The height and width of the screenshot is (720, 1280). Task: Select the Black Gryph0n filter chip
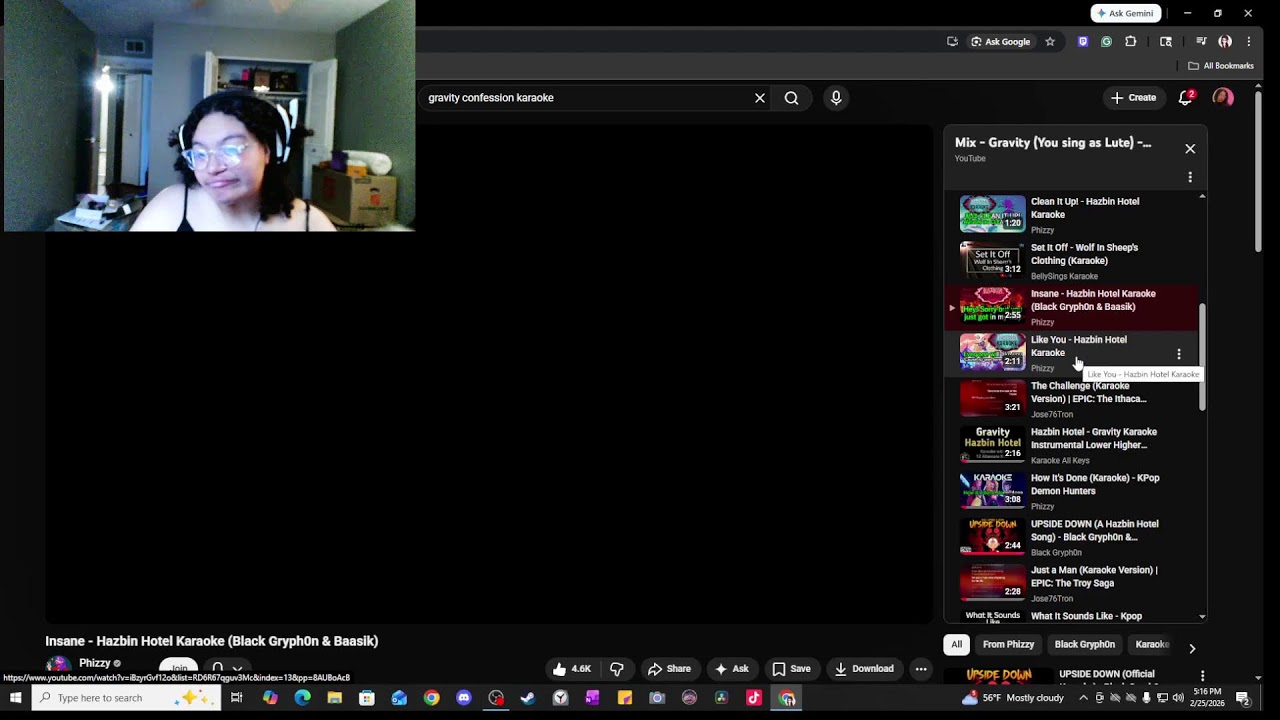(1084, 645)
